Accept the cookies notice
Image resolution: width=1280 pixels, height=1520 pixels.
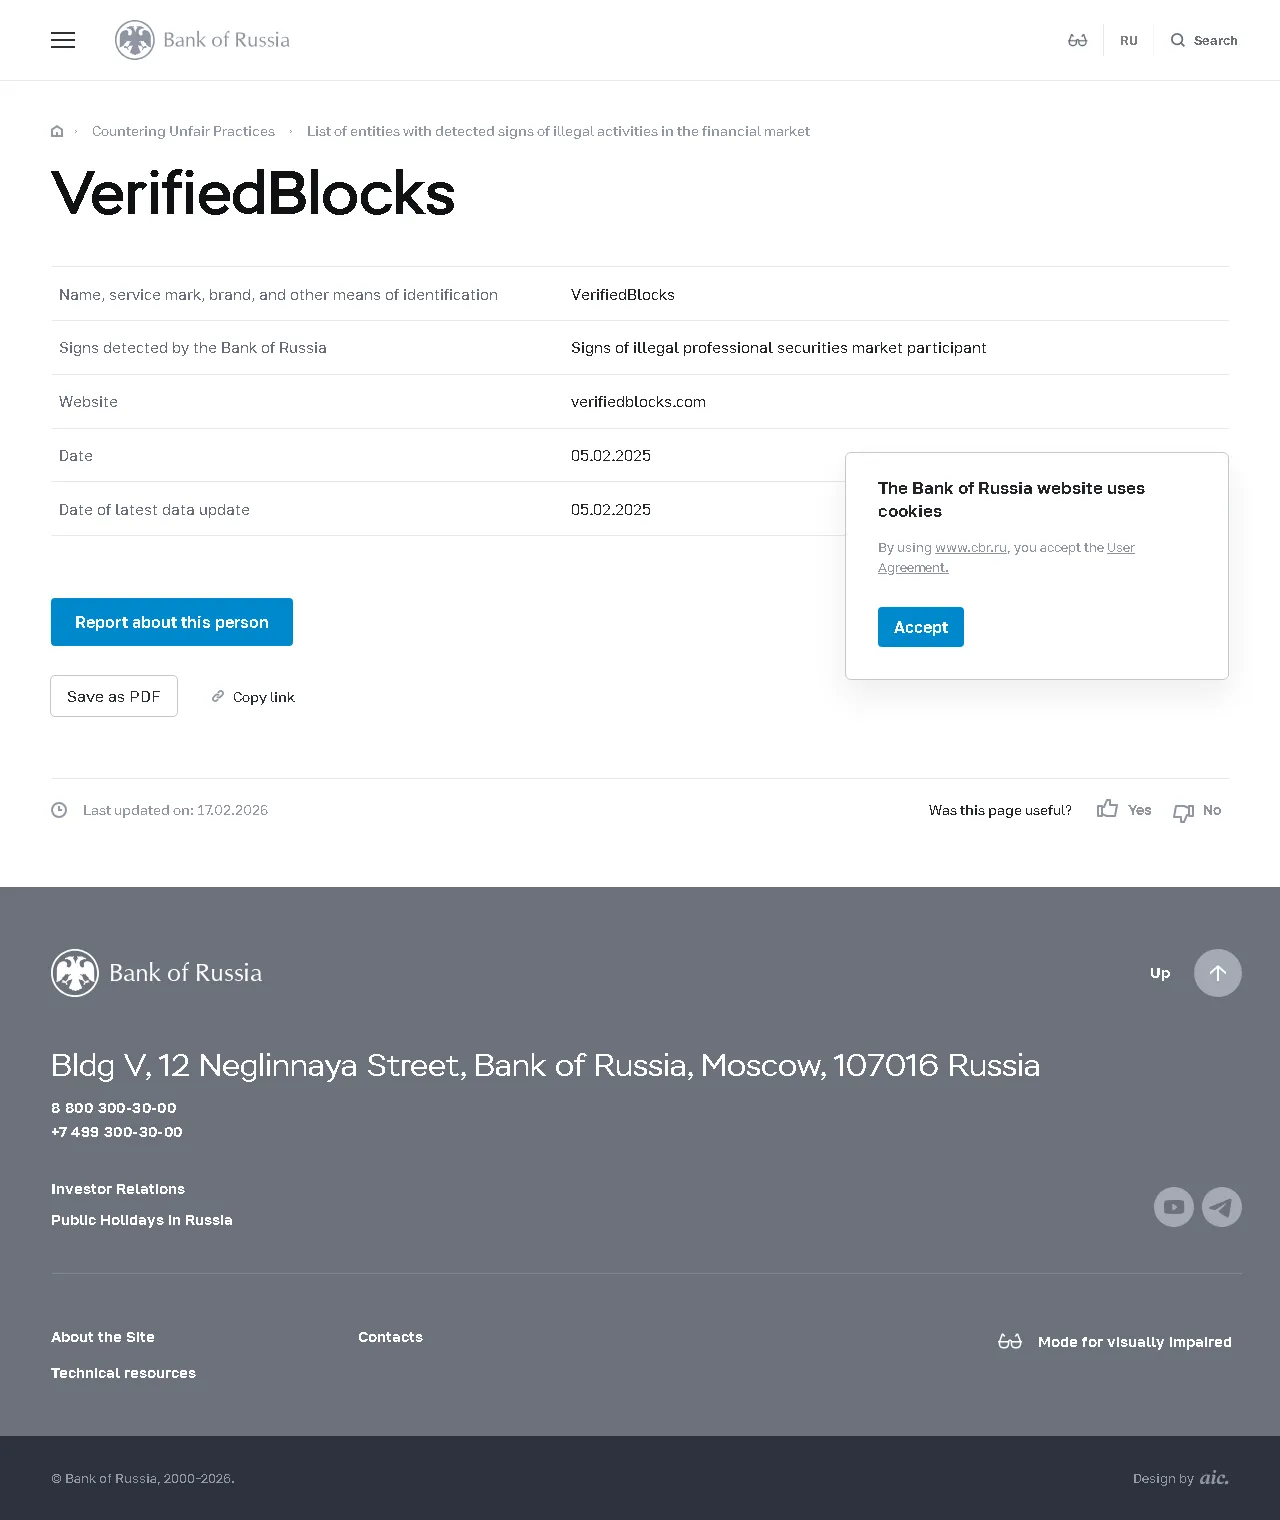click(x=921, y=627)
